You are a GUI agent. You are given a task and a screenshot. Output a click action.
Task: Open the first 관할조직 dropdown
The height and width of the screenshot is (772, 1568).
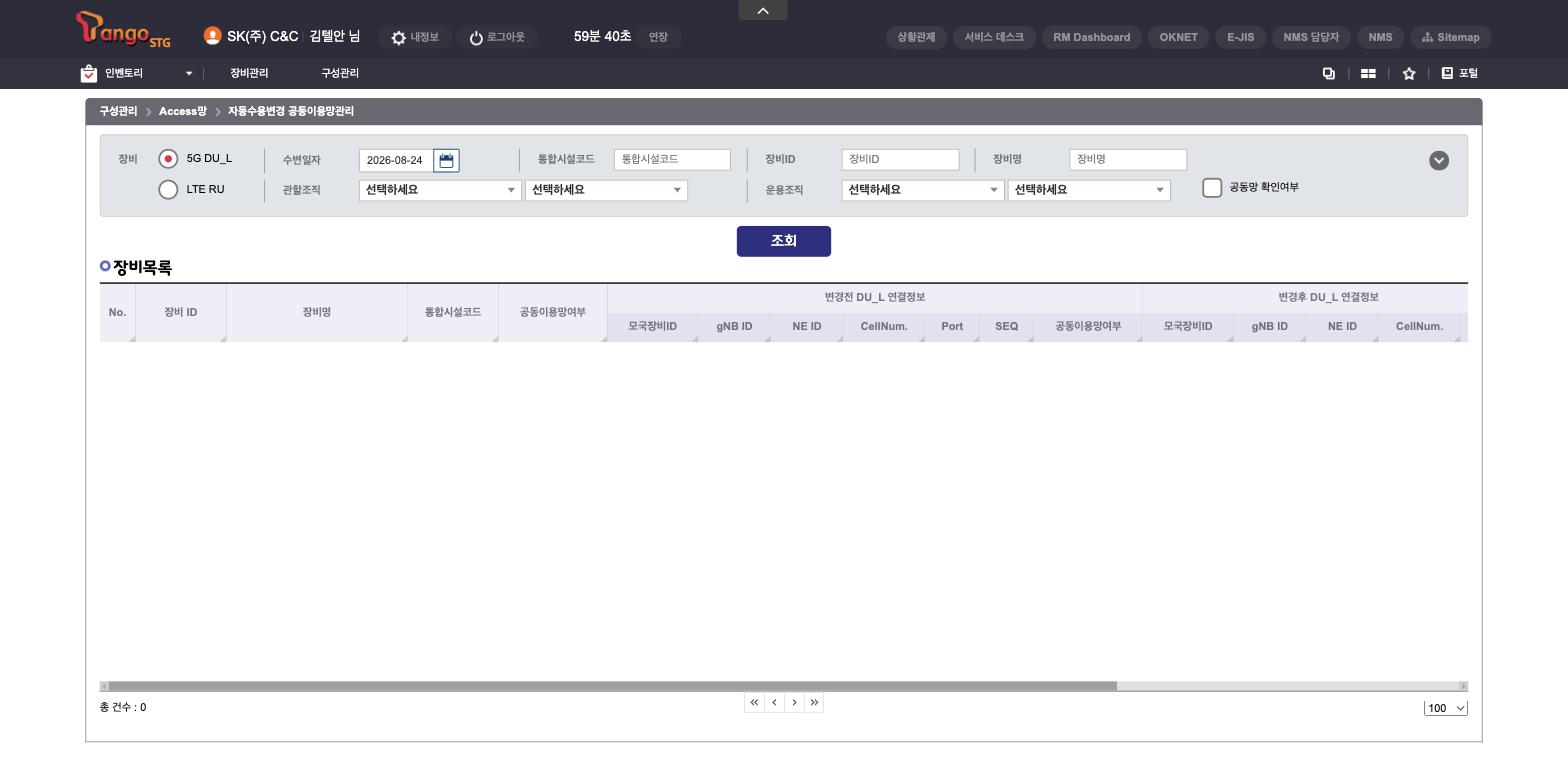440,190
